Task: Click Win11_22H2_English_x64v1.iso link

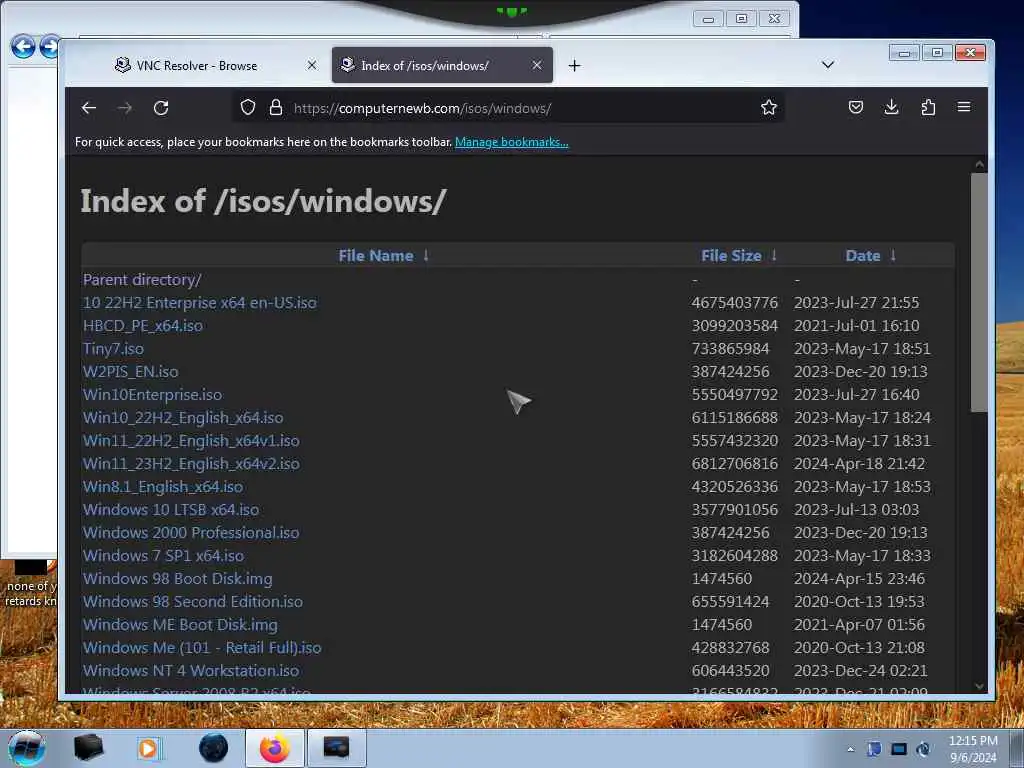Action: pyautogui.click(x=191, y=440)
